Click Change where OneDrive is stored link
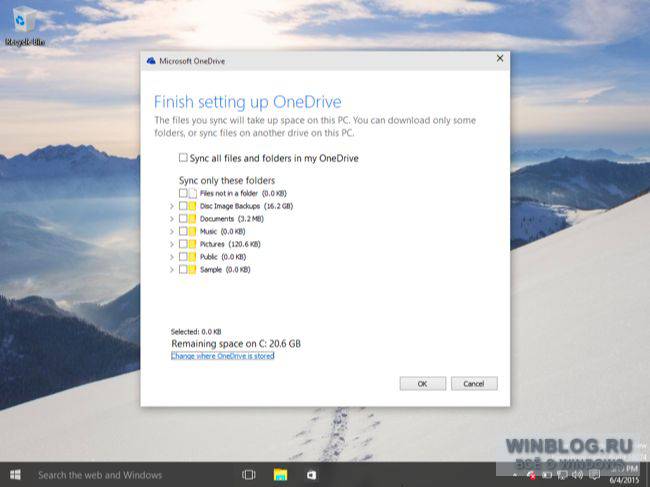The image size is (650, 487). (223, 356)
